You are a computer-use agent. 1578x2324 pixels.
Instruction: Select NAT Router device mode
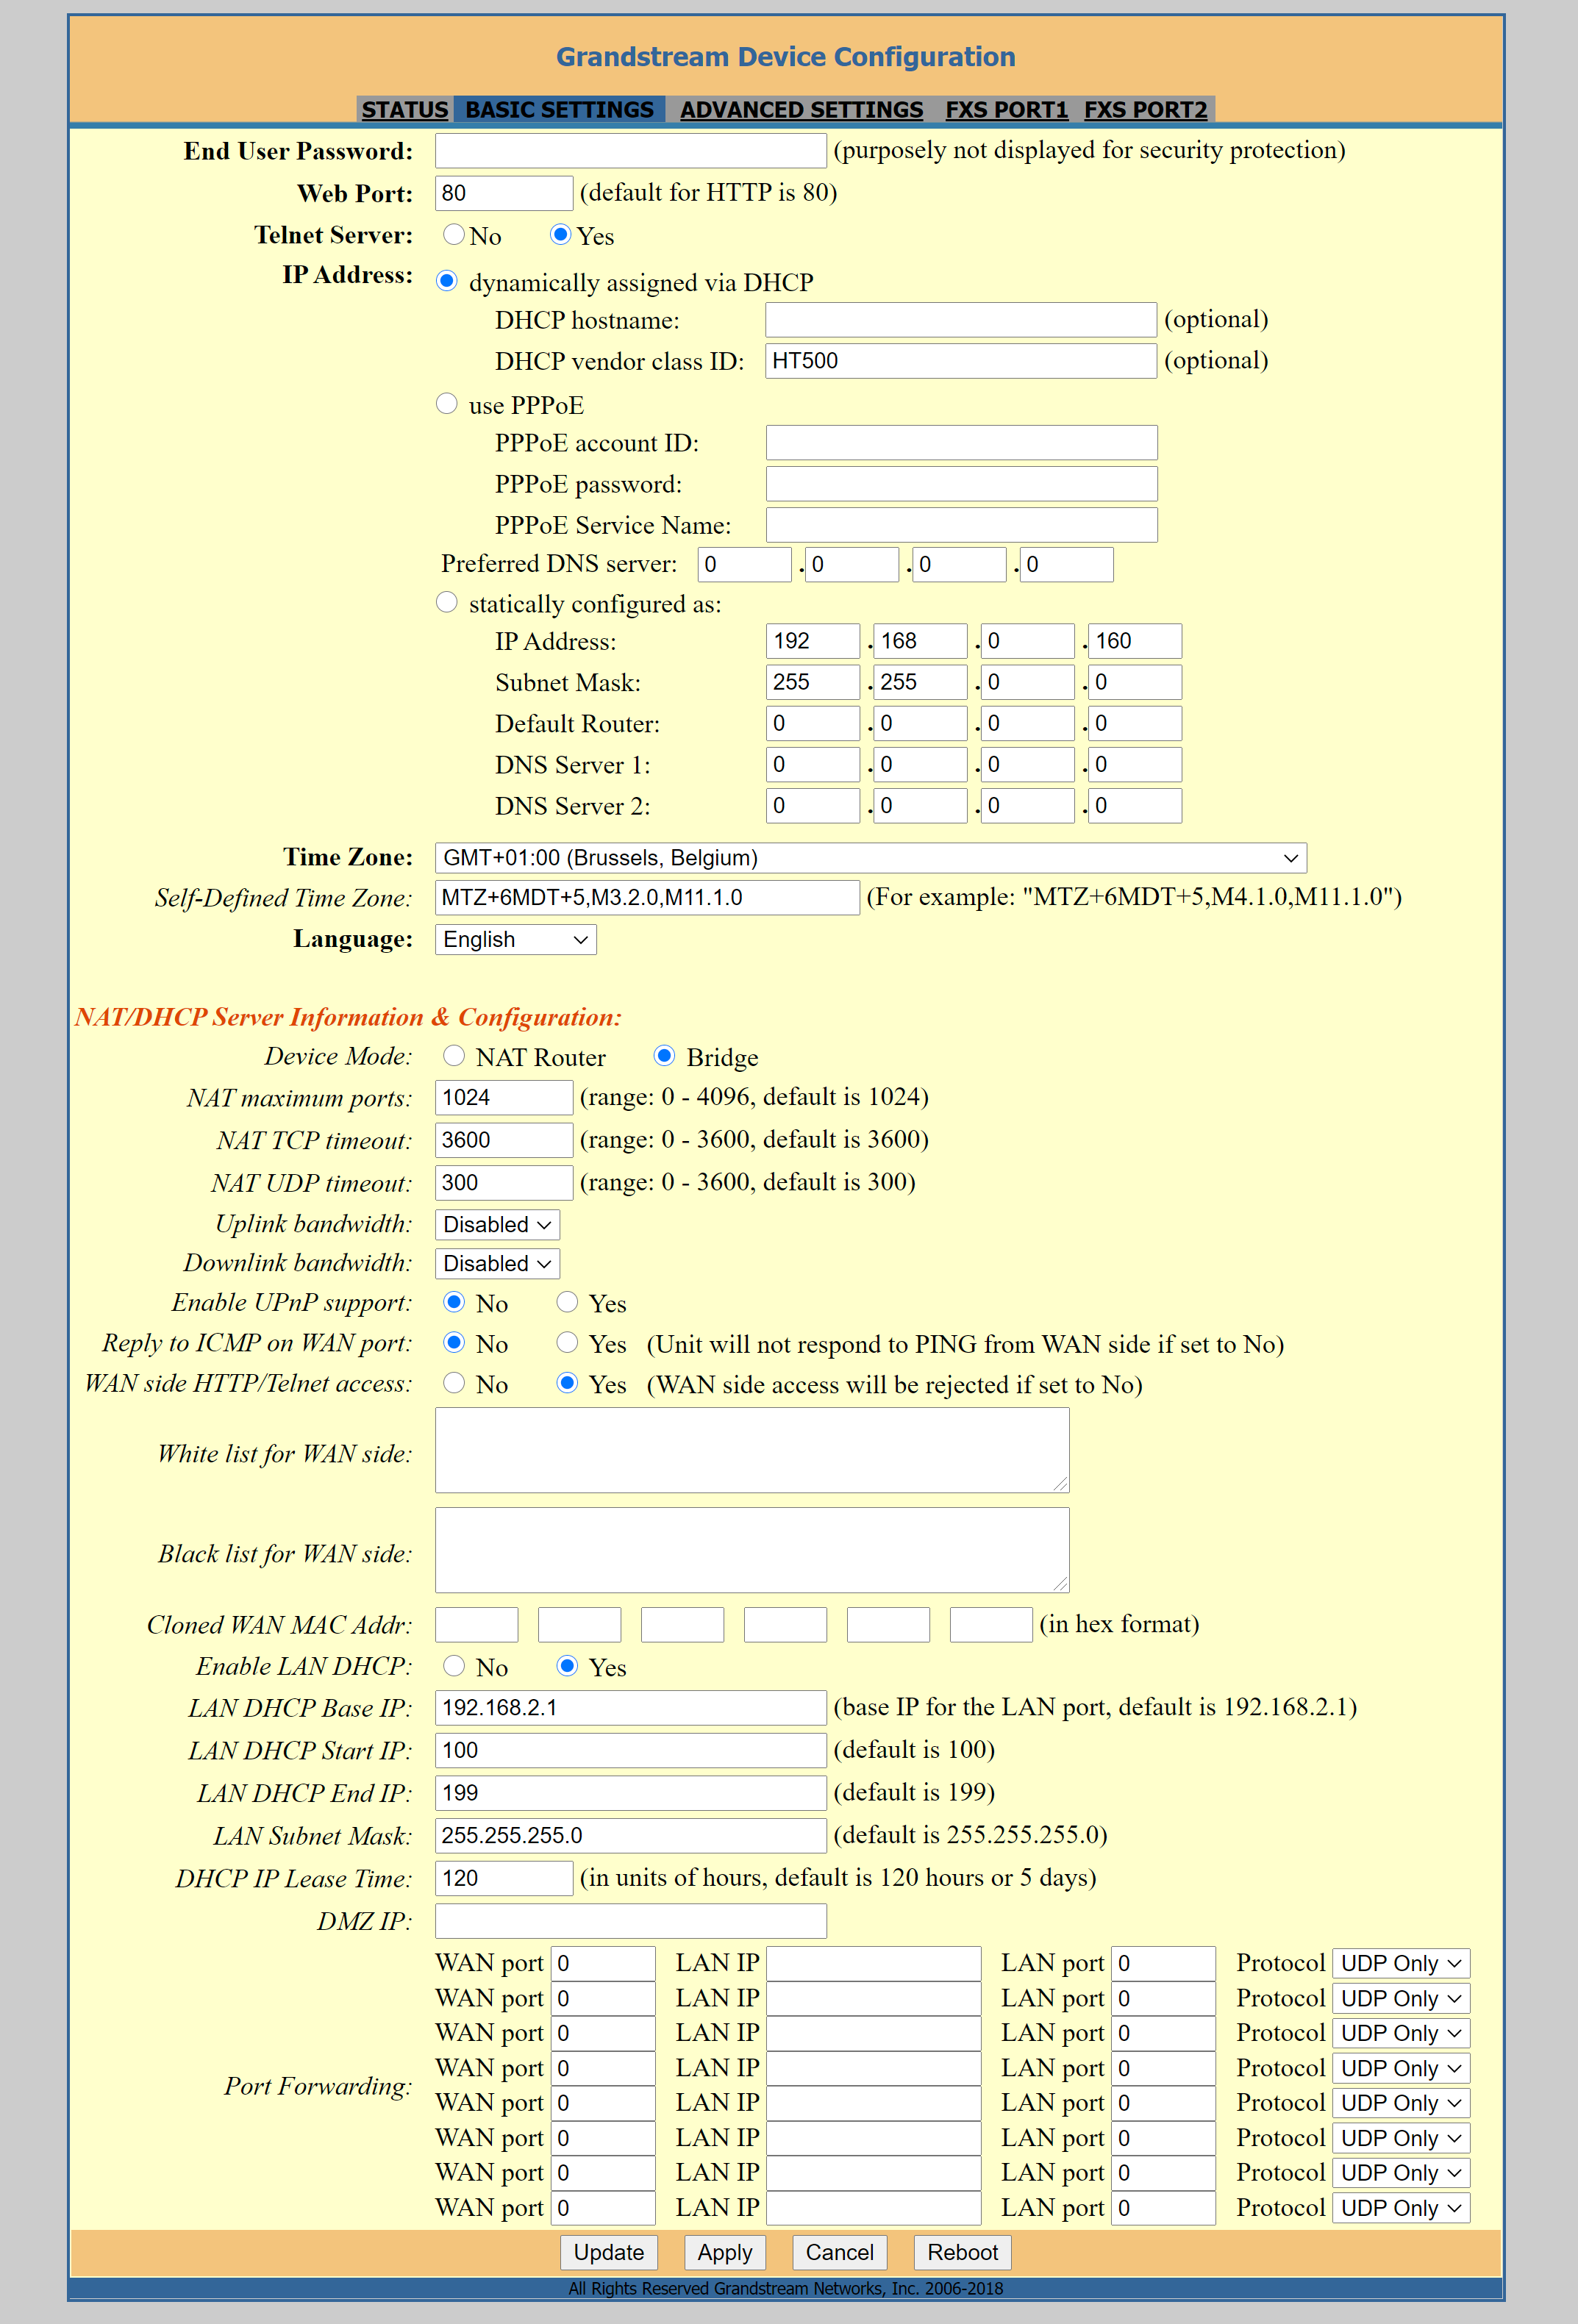(x=454, y=1056)
